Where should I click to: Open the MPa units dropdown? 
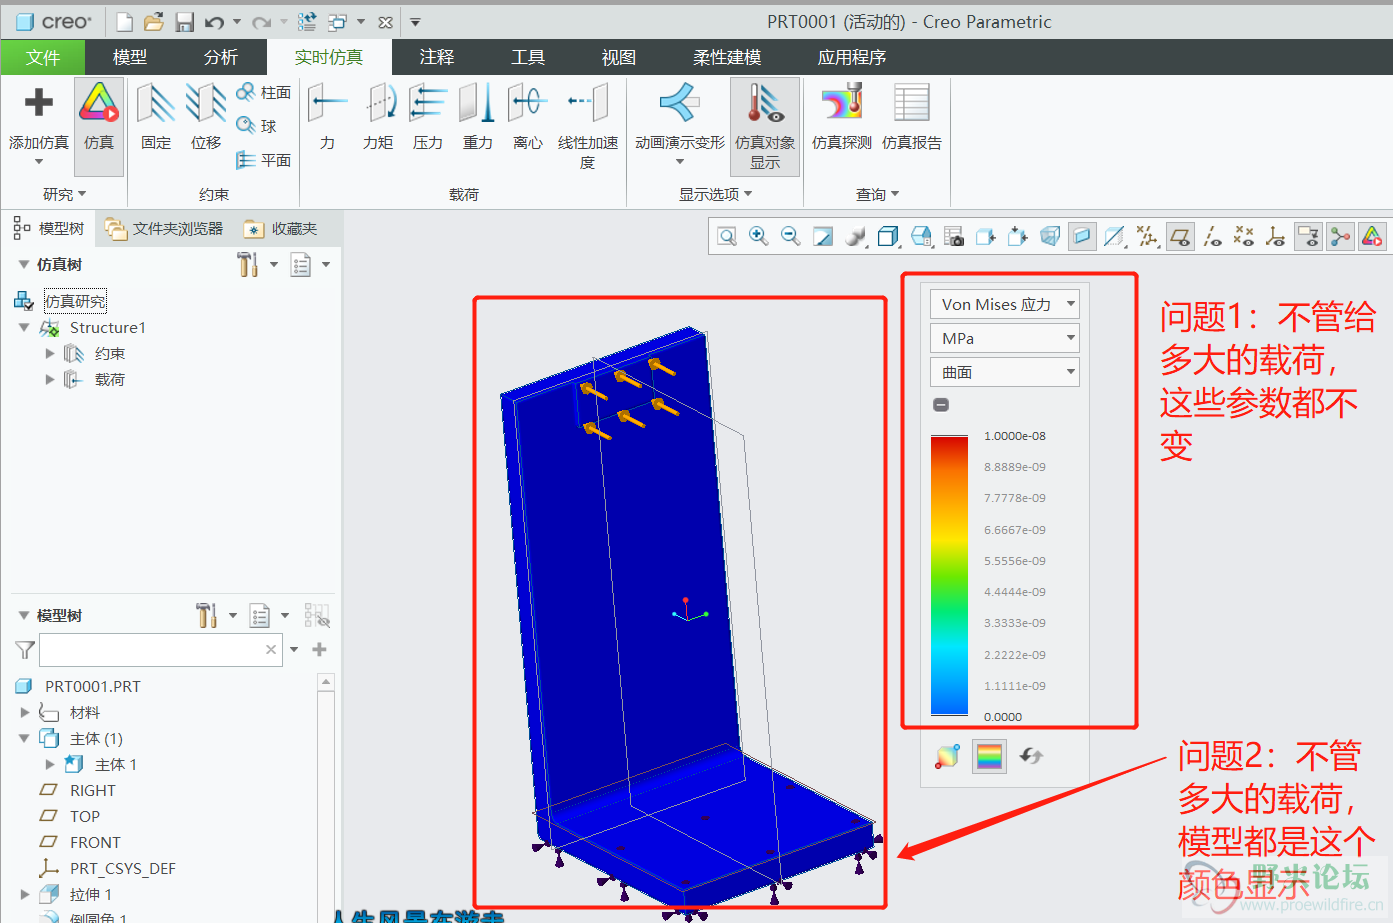(1005, 338)
